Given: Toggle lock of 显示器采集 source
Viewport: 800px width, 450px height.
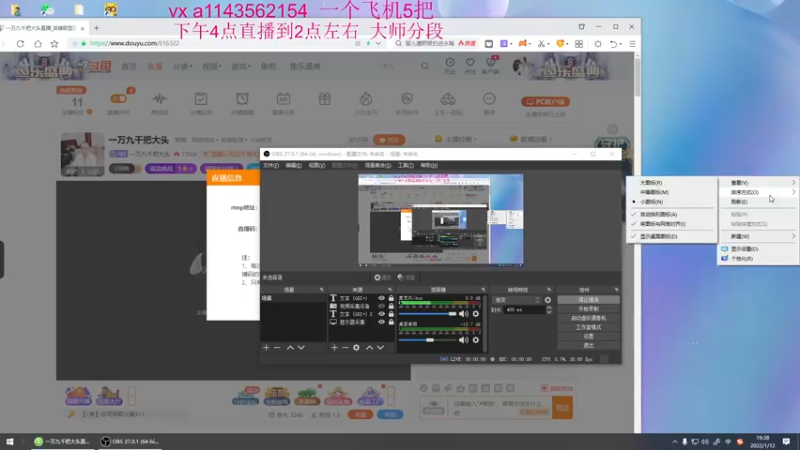Looking at the screenshot, I should 391,322.
